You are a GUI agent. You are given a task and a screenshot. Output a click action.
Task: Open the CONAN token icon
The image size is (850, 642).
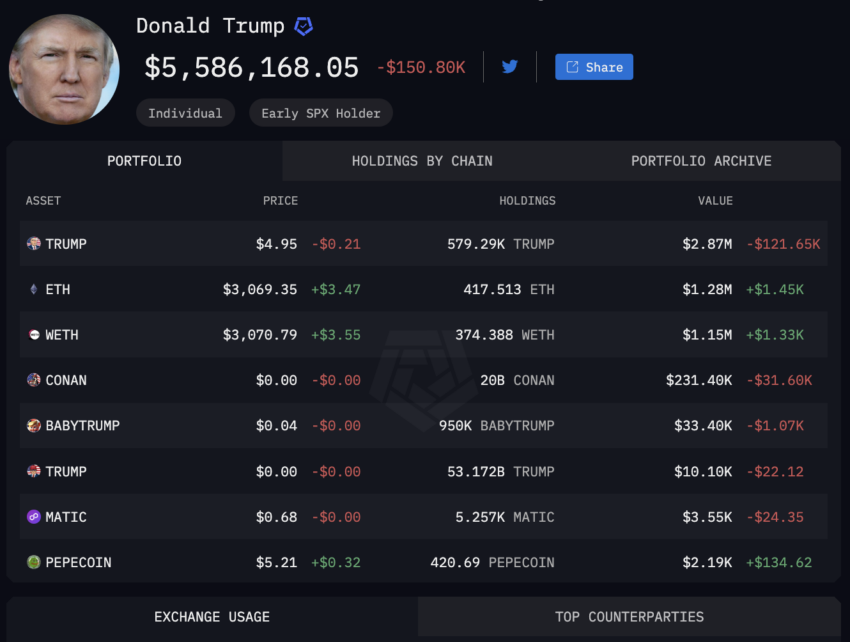tap(34, 380)
